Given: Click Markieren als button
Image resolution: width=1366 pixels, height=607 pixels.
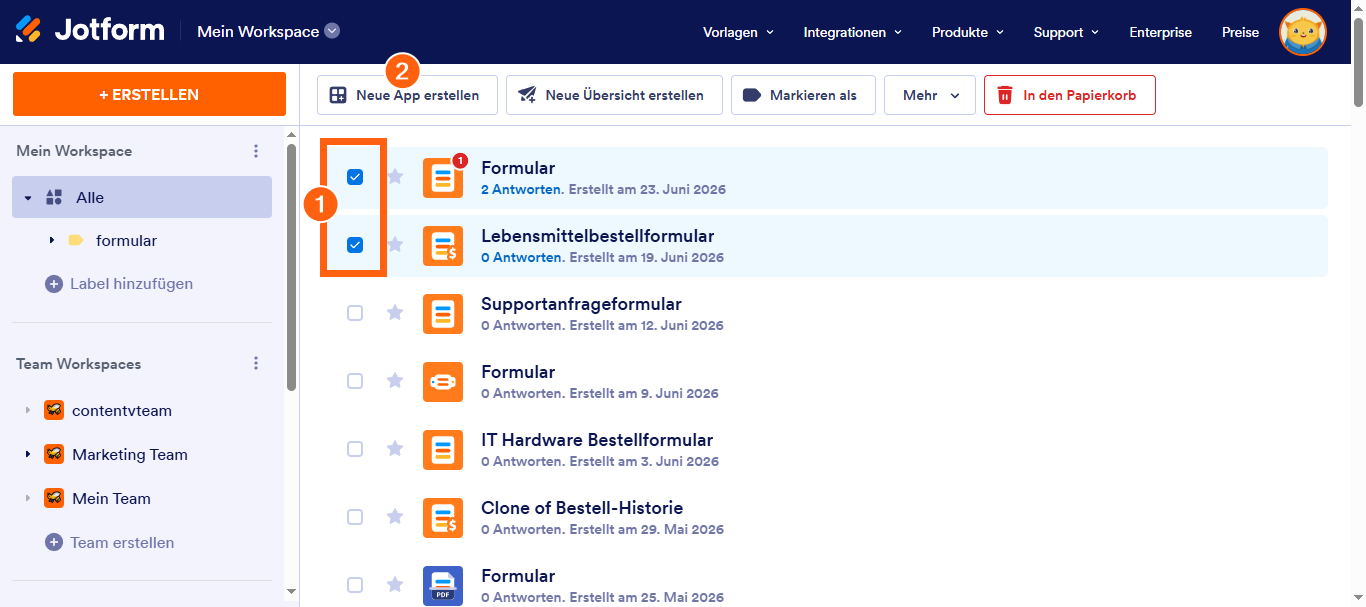Looking at the screenshot, I should 803,95.
